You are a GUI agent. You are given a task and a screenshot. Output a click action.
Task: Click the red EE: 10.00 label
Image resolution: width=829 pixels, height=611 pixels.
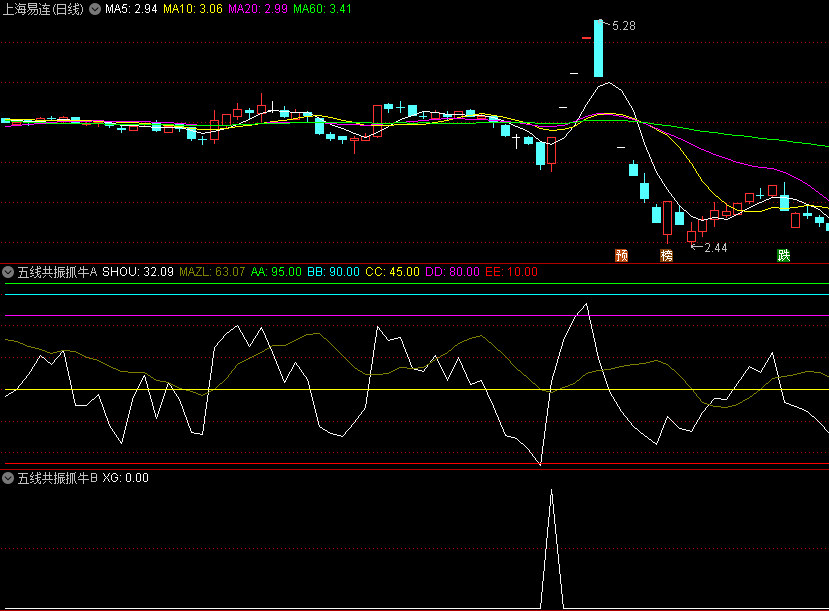click(x=511, y=271)
